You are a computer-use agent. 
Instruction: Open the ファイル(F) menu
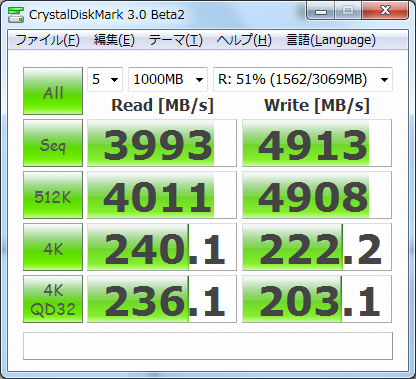tap(47, 40)
